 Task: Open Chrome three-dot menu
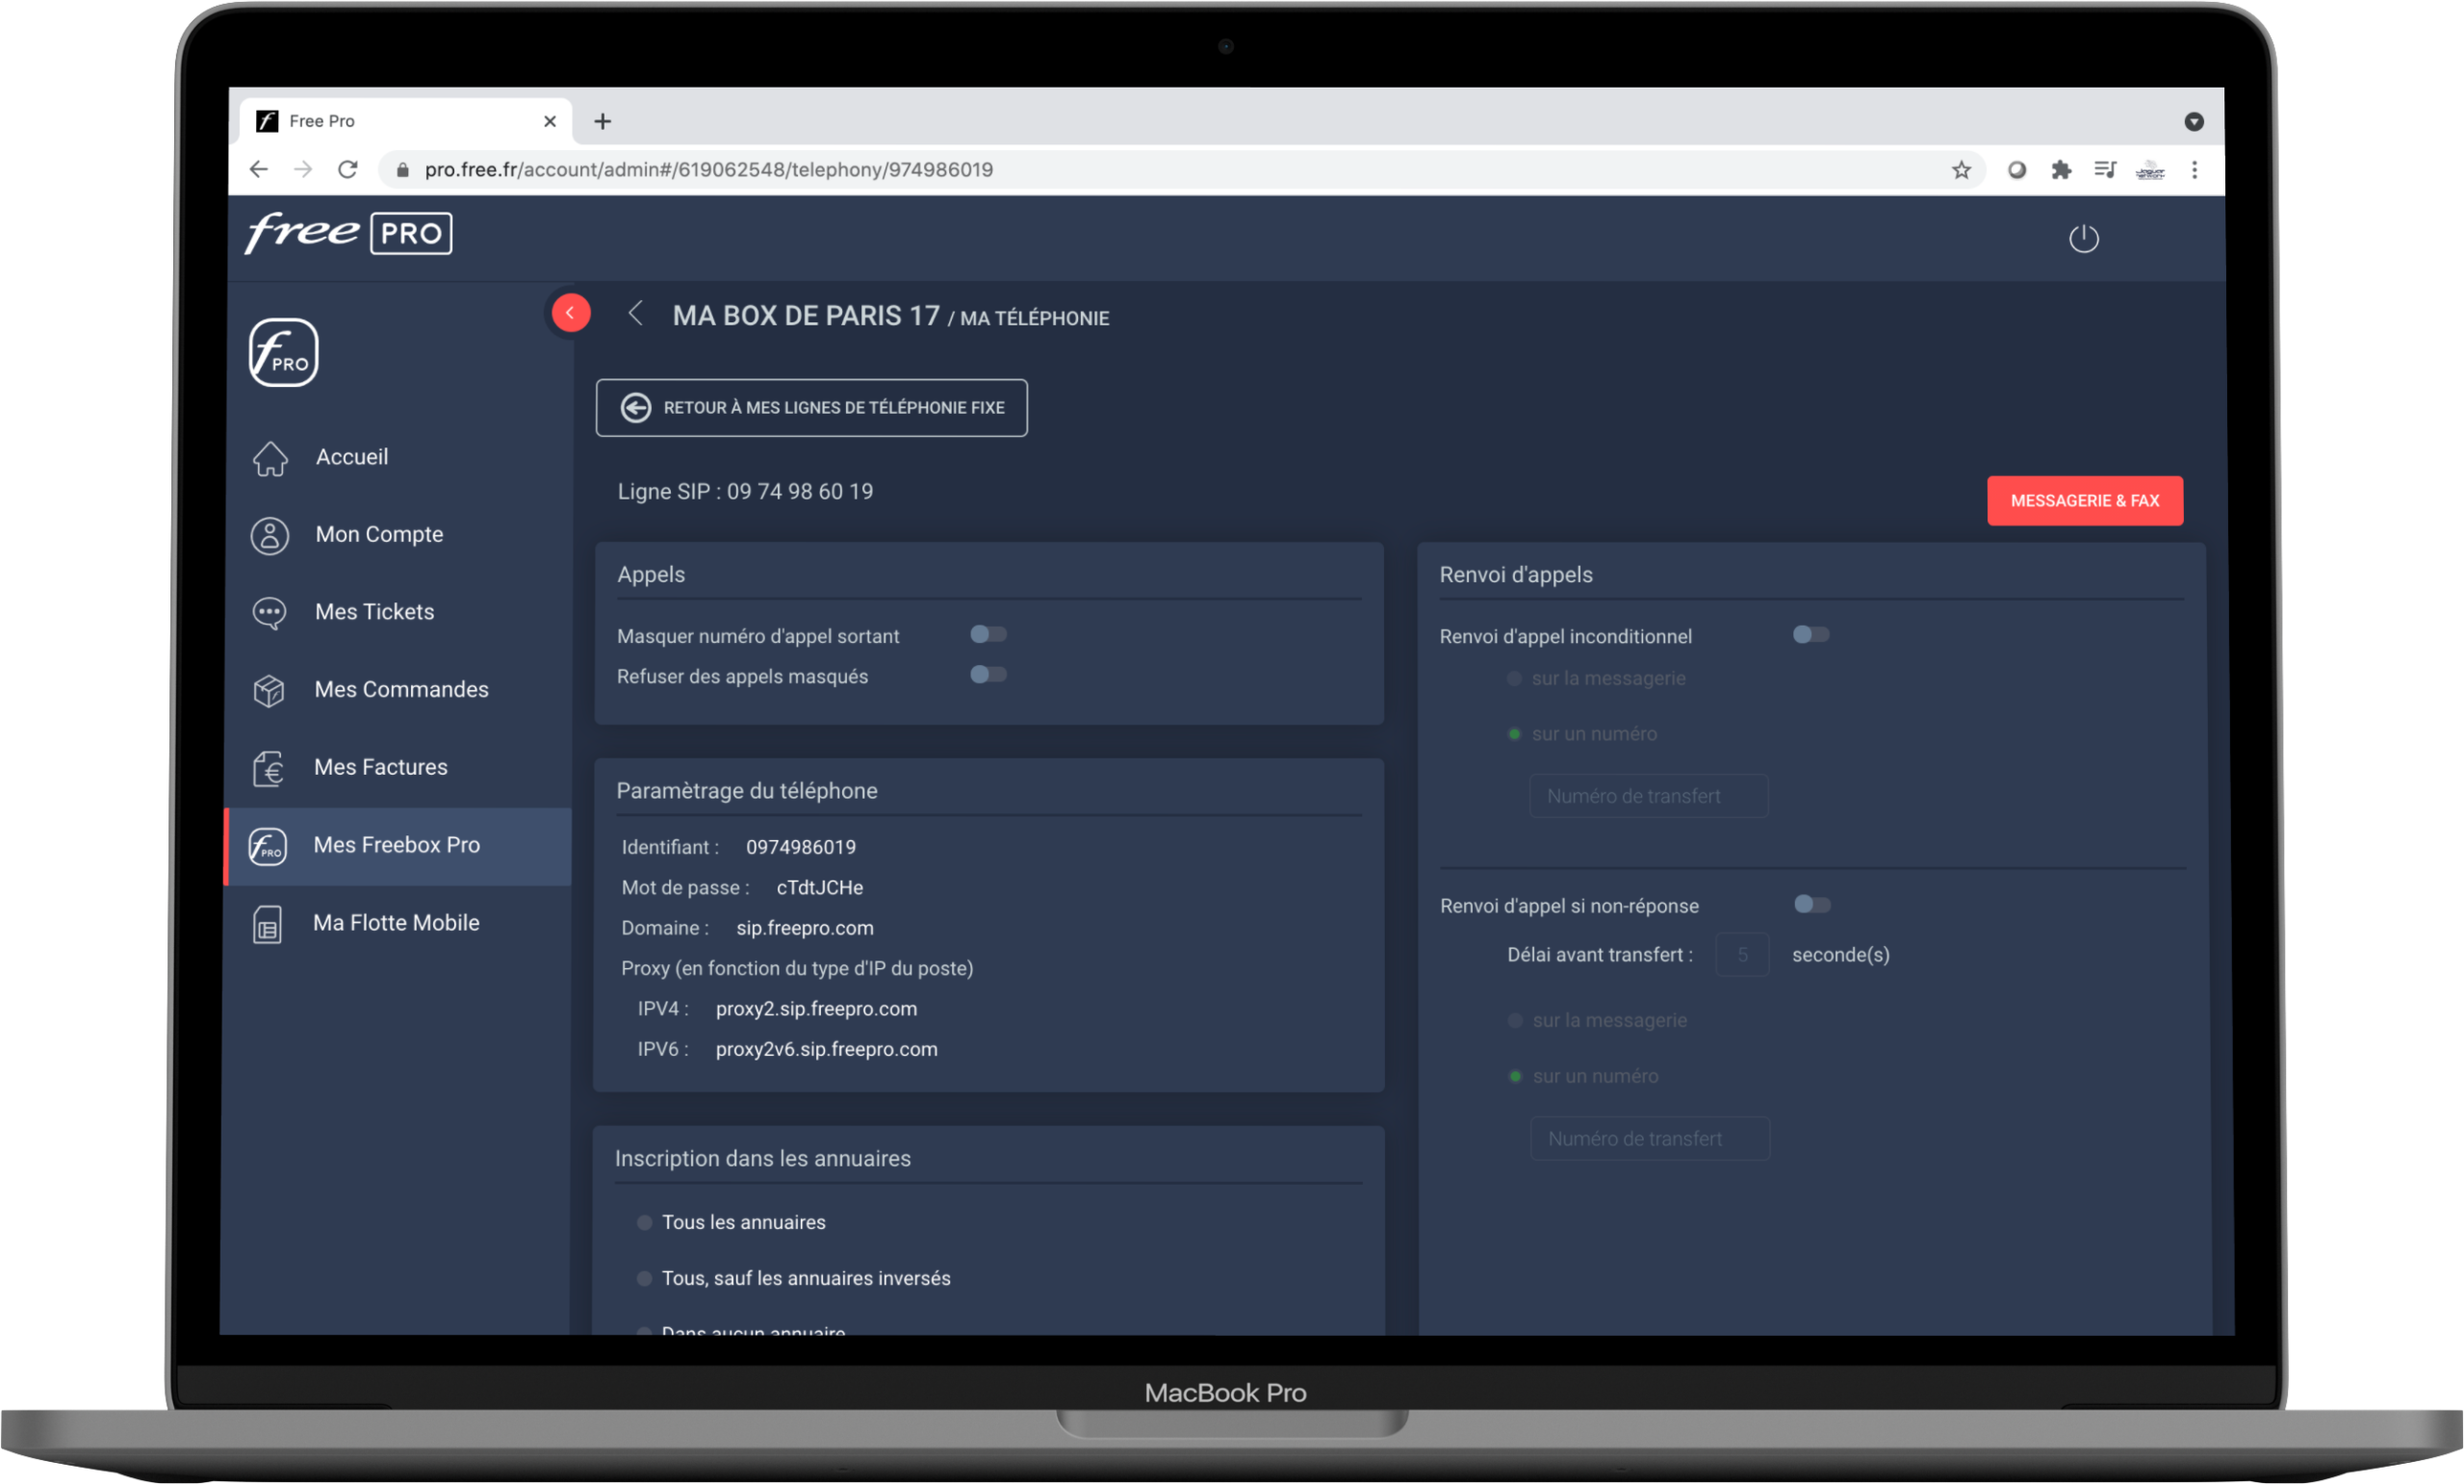pos(2194,170)
